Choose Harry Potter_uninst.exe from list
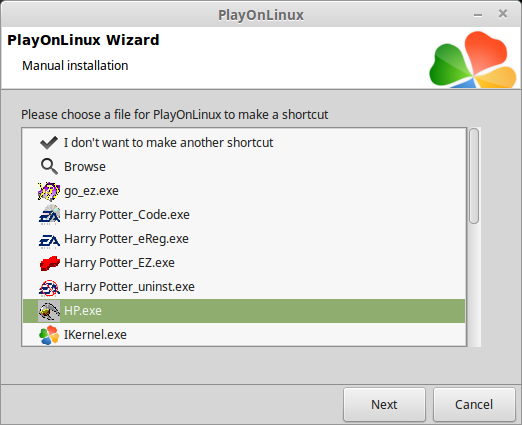522x425 pixels. pyautogui.click(x=244, y=287)
